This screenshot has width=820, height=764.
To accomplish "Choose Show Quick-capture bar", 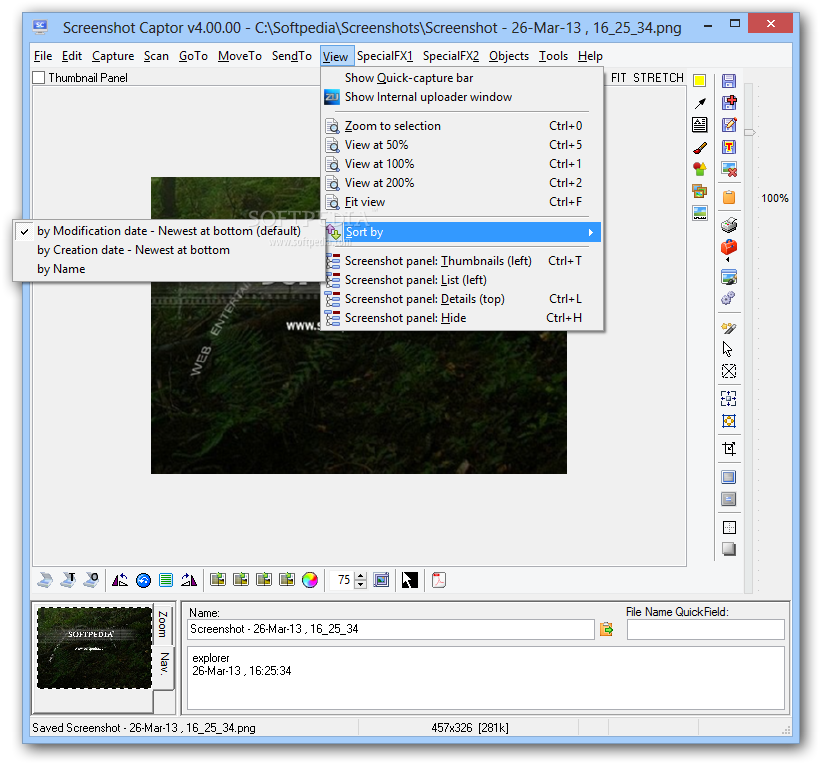I will pos(462,78).
